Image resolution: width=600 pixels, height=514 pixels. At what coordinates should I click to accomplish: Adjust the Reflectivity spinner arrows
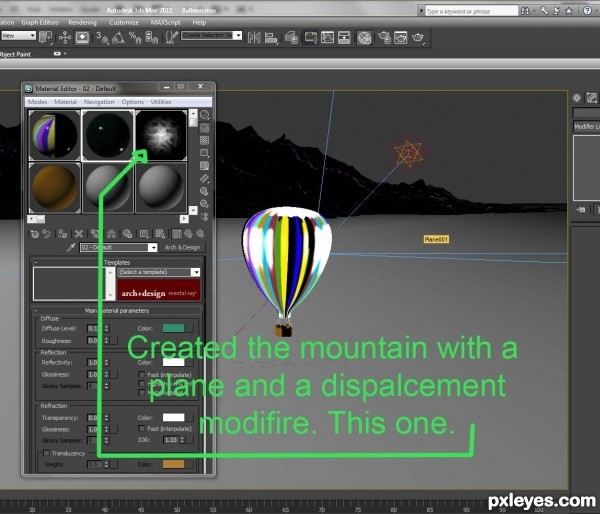click(x=107, y=362)
